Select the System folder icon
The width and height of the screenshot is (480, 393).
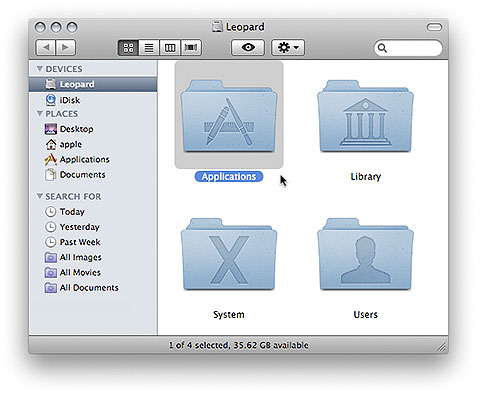coord(229,254)
